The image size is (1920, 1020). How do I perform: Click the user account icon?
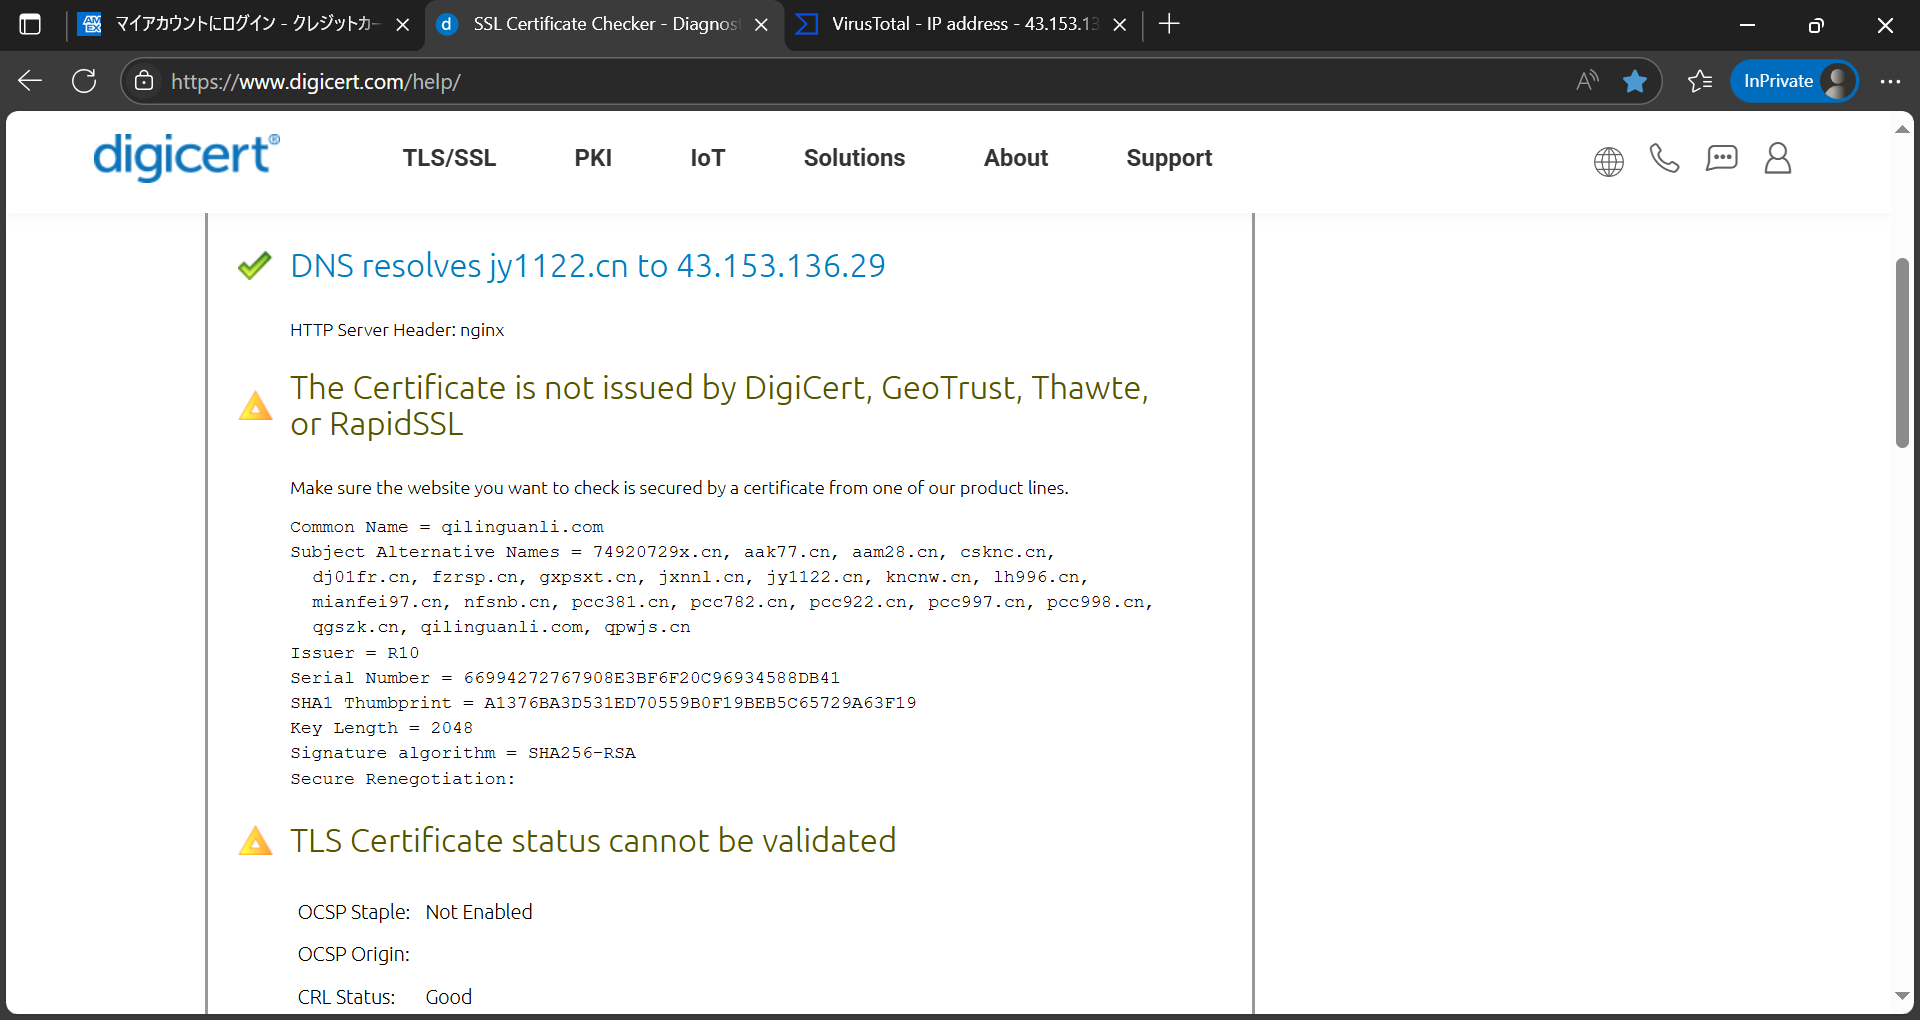[1778, 158]
